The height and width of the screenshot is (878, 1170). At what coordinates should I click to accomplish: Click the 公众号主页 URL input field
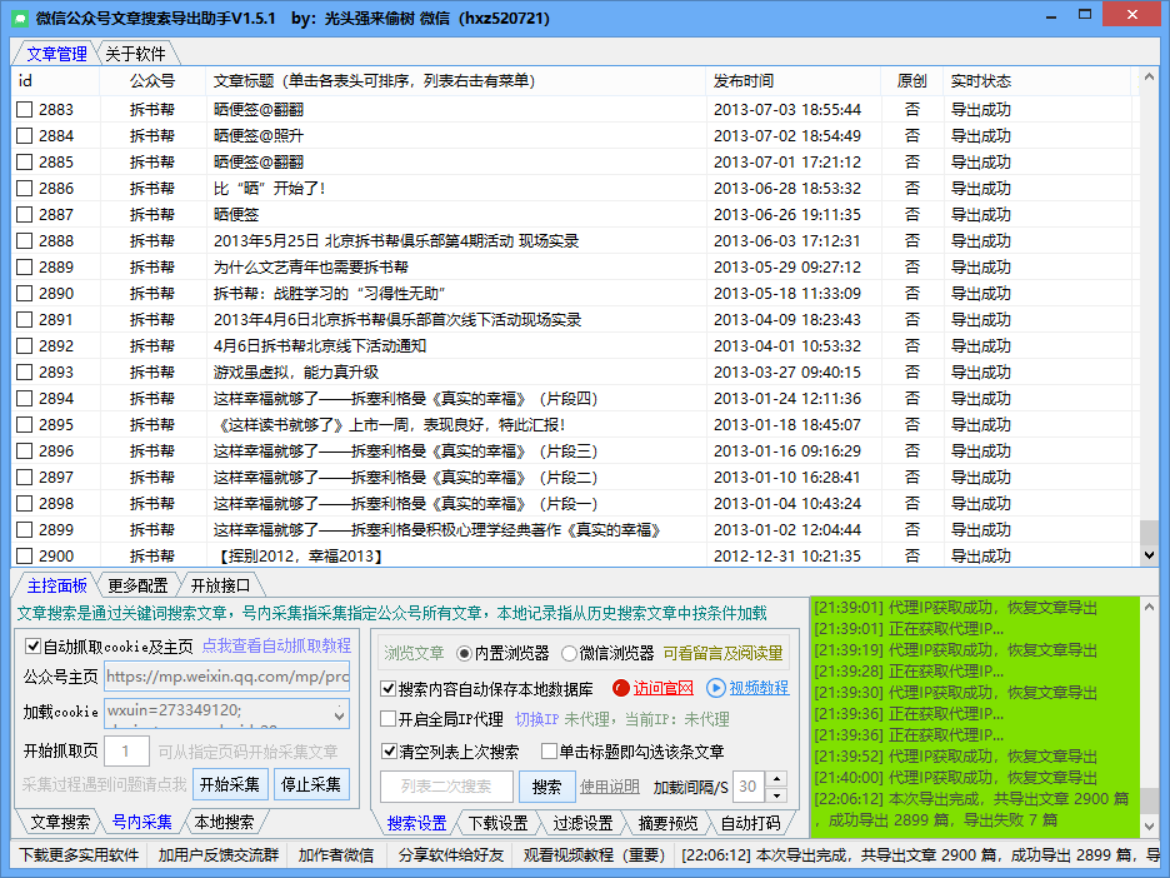(227, 677)
